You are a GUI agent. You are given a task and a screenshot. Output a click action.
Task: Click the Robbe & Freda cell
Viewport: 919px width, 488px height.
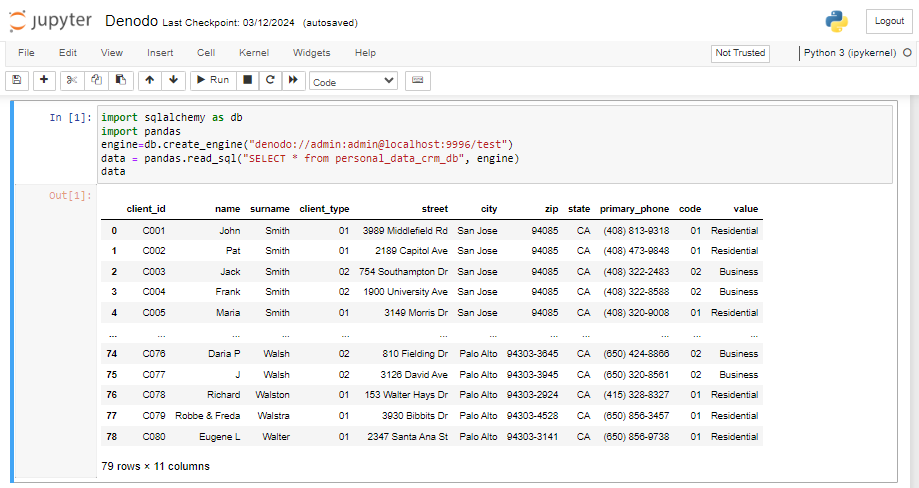tap(207, 416)
